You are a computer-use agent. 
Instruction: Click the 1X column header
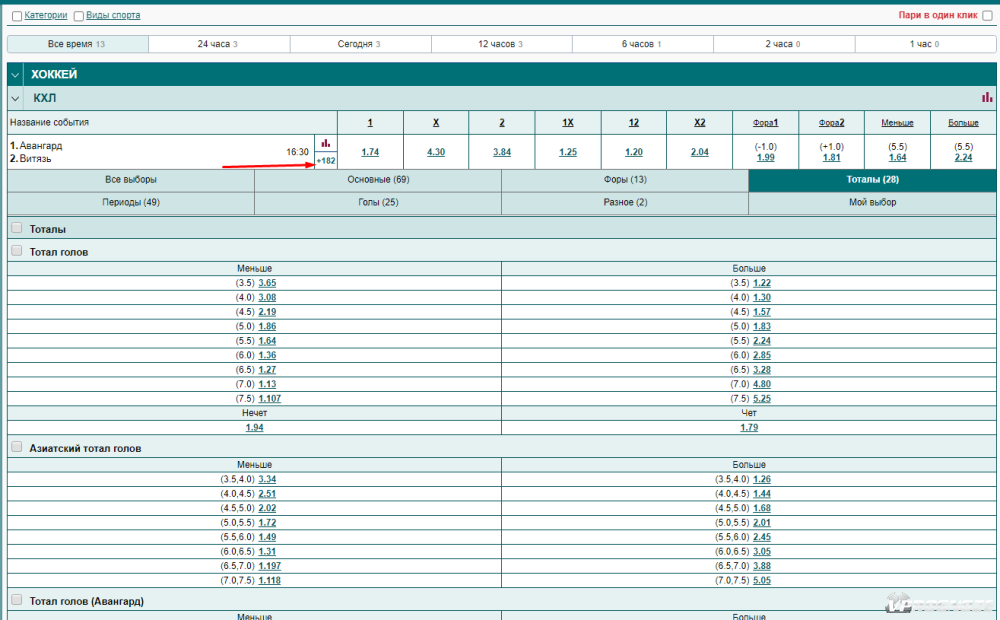pyautogui.click(x=568, y=123)
